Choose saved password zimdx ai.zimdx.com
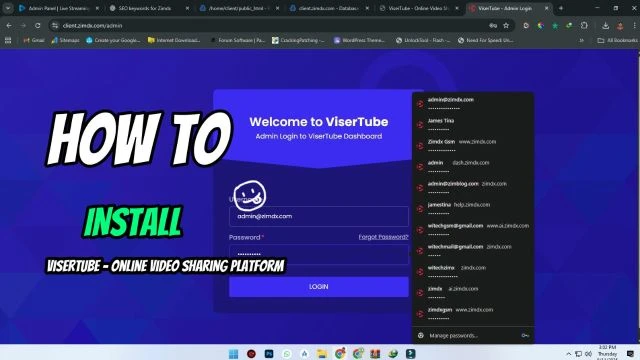 (473, 293)
